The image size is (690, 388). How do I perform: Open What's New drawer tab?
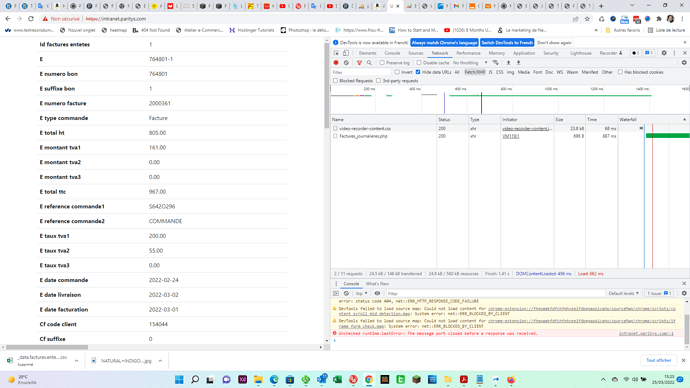point(377,284)
